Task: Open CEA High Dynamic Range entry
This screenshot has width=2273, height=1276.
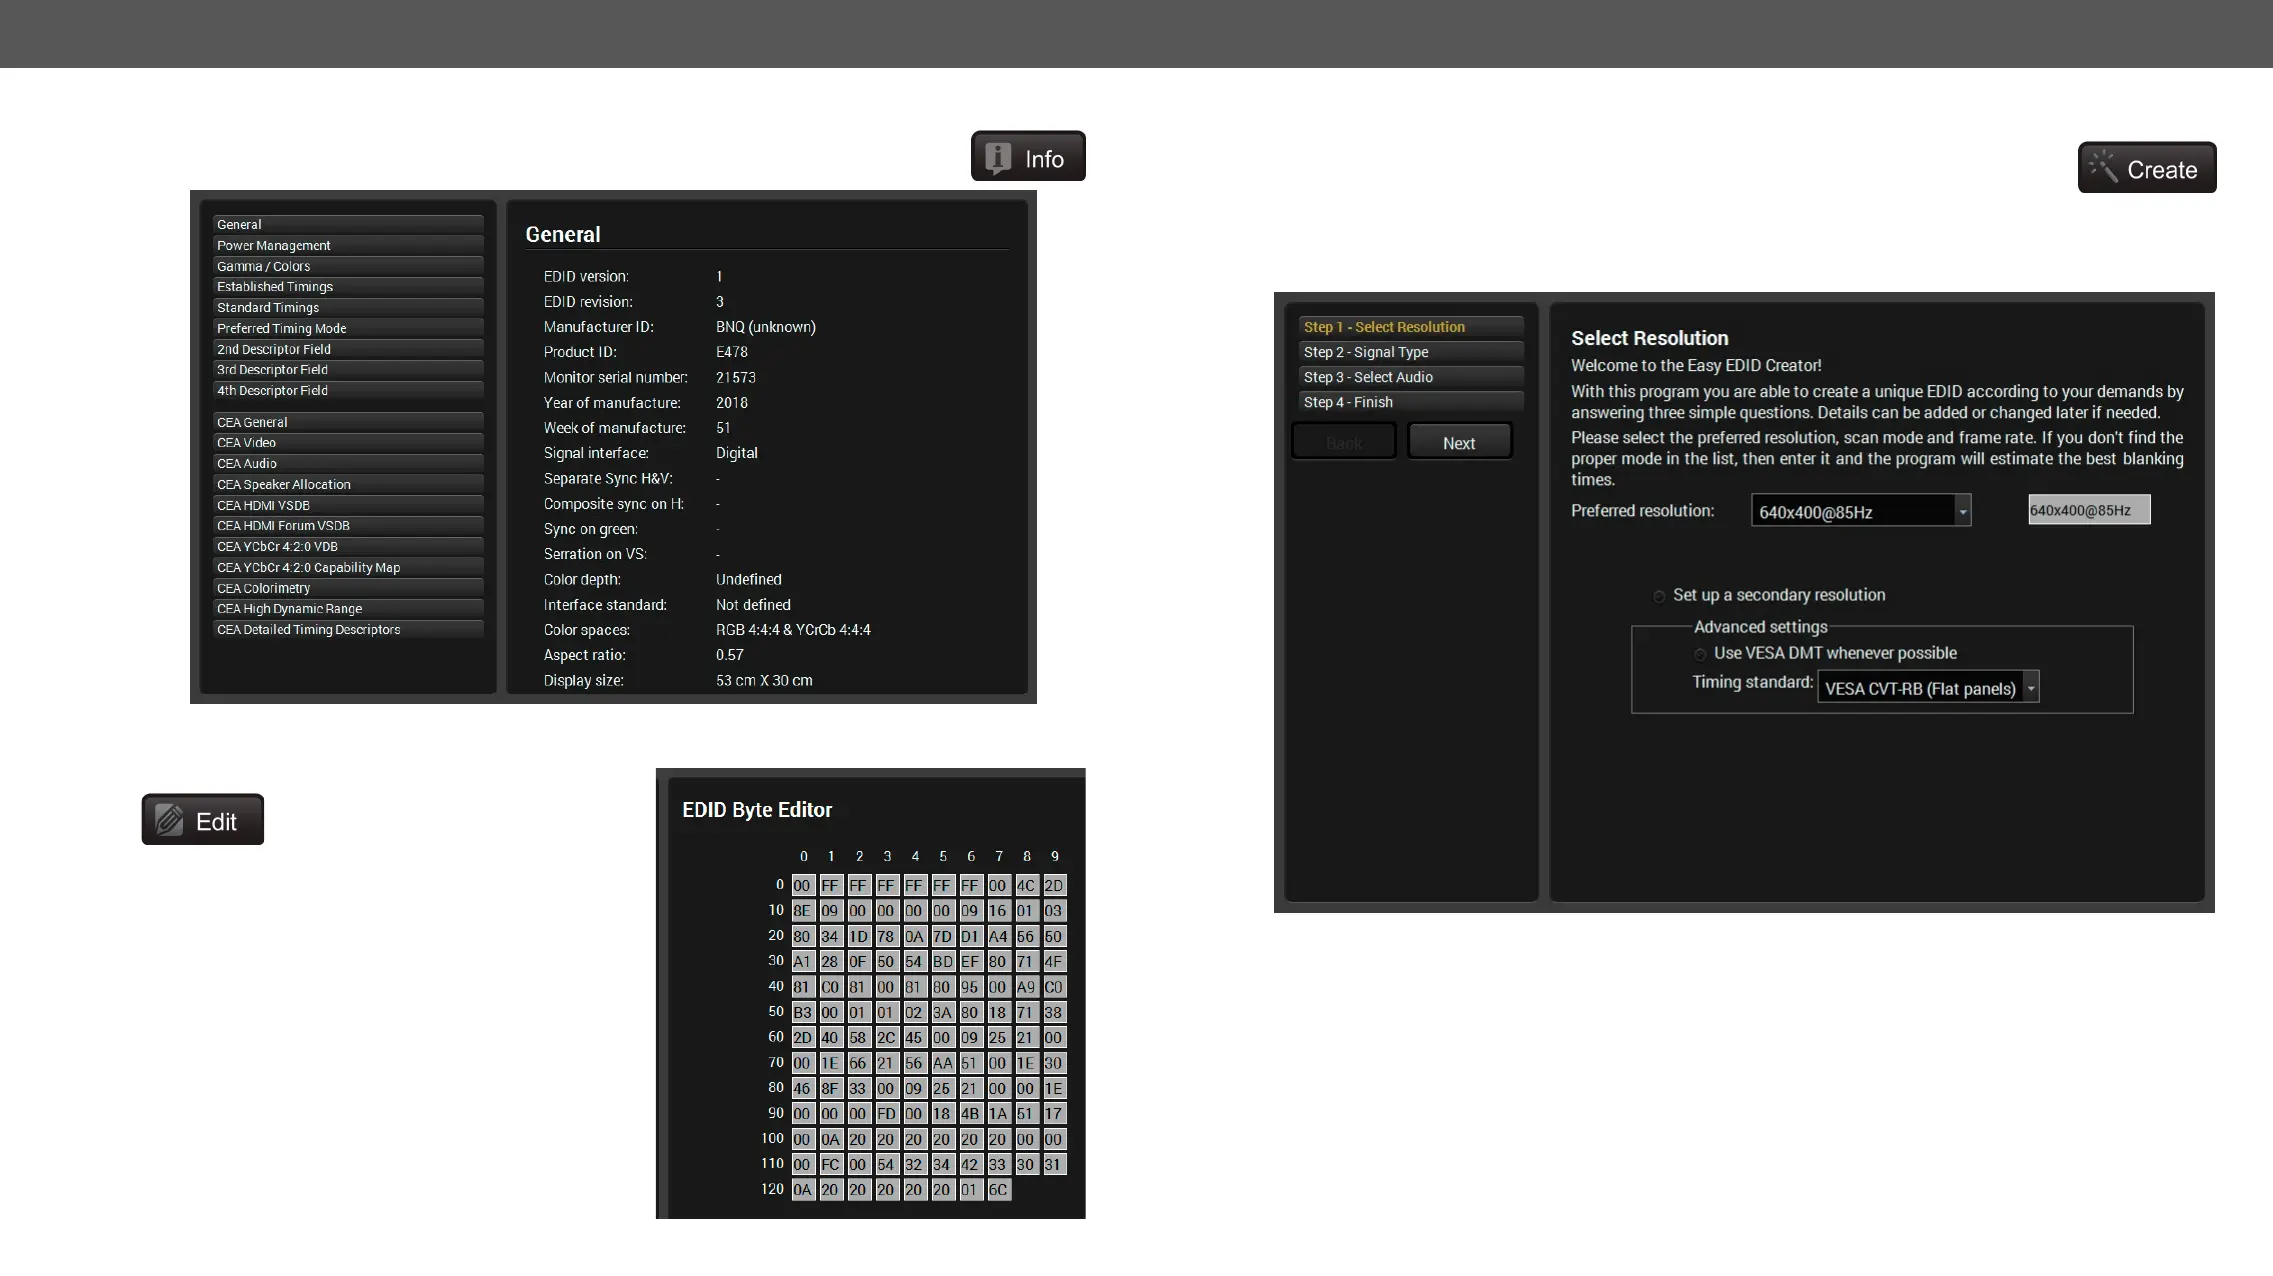Action: tap(348, 608)
